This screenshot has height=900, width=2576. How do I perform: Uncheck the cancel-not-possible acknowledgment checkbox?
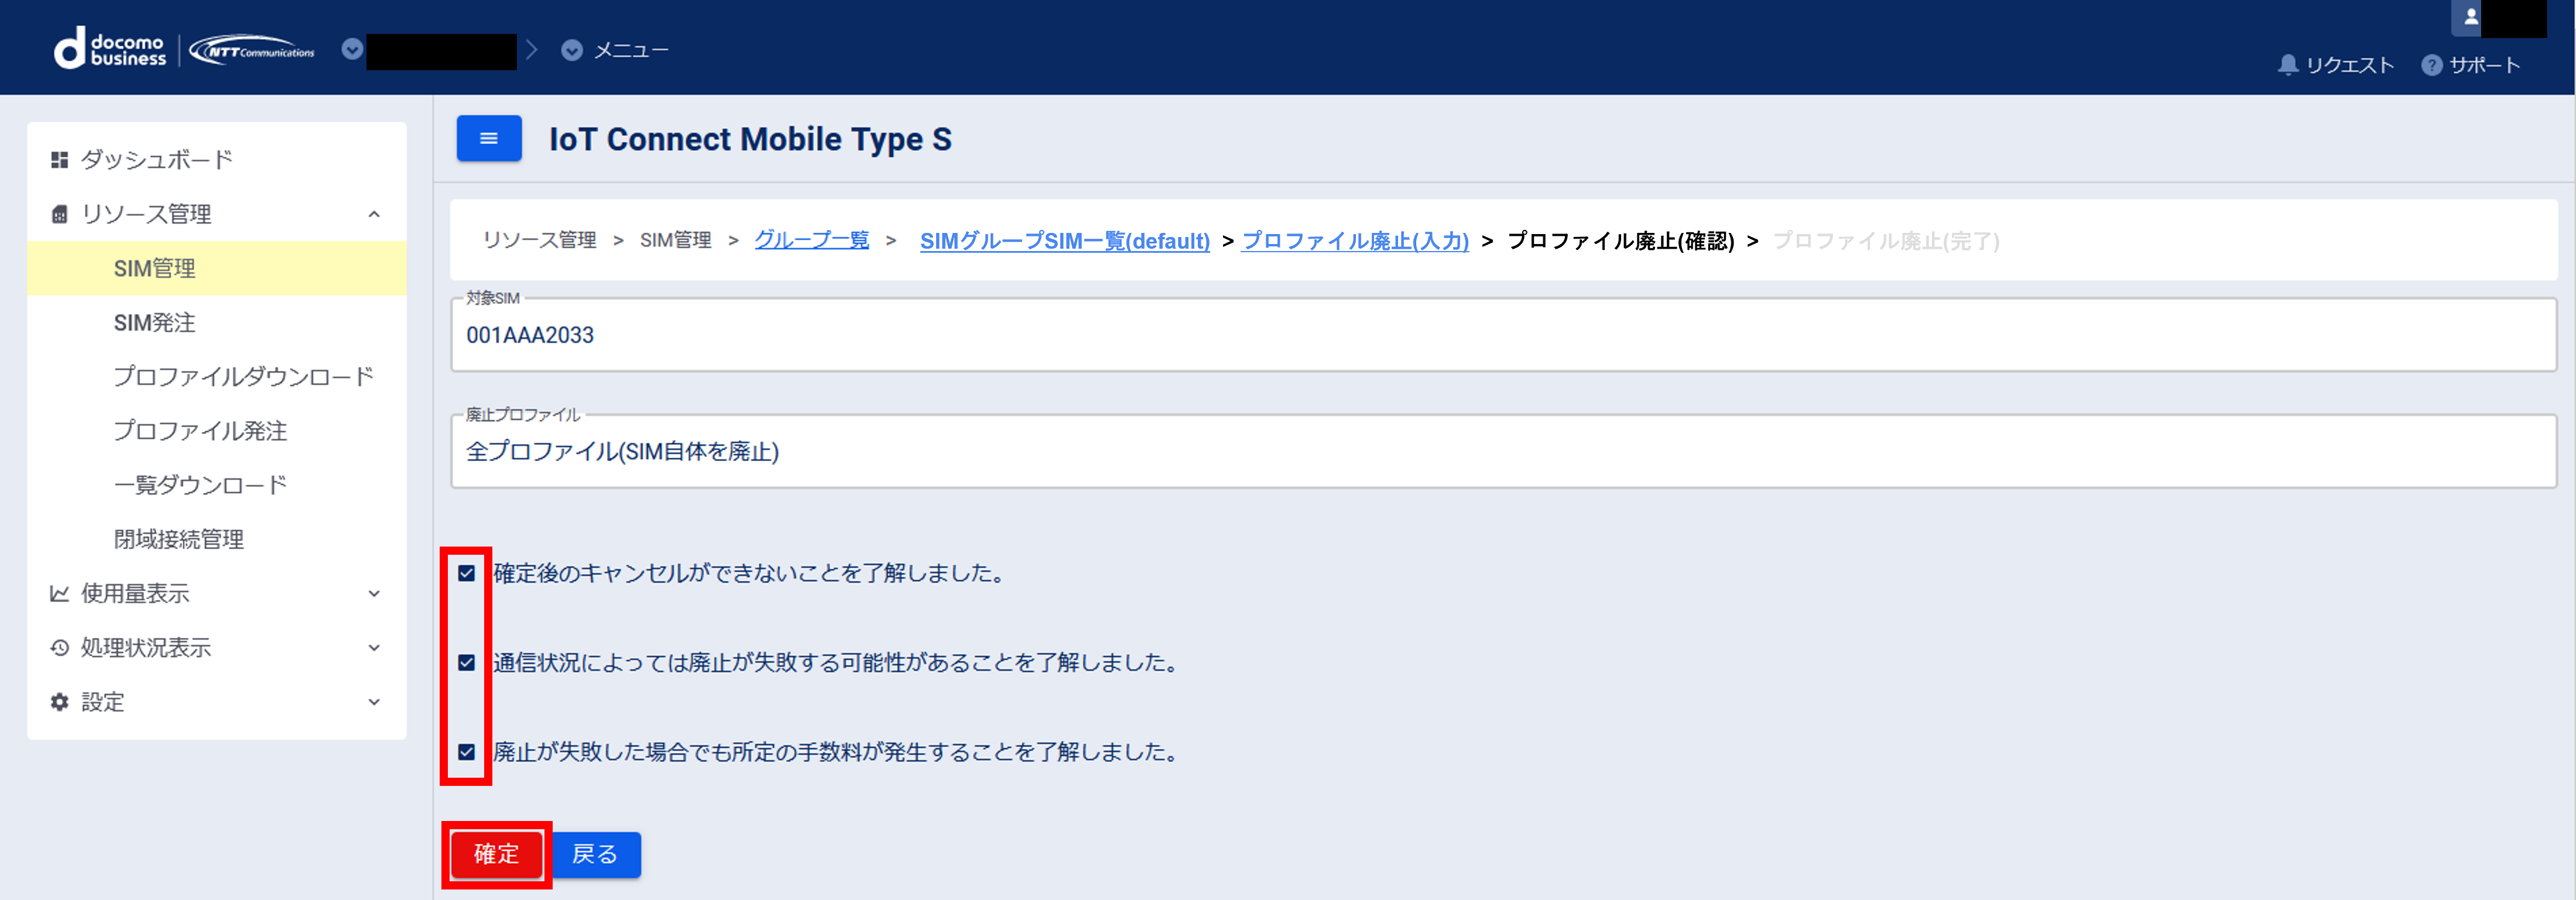point(467,573)
